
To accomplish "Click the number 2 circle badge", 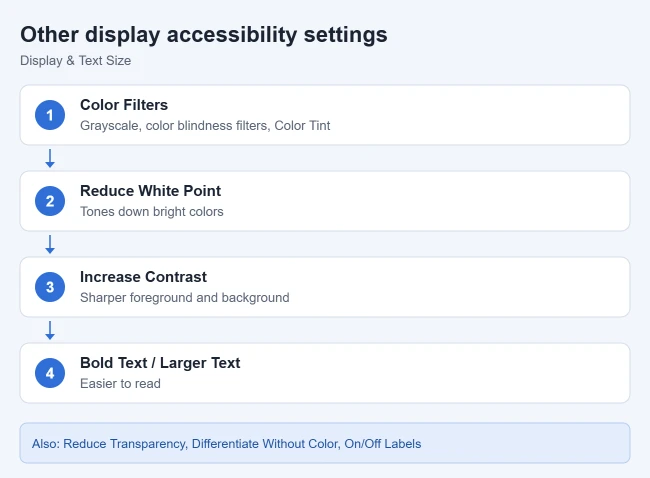I will coord(50,201).
